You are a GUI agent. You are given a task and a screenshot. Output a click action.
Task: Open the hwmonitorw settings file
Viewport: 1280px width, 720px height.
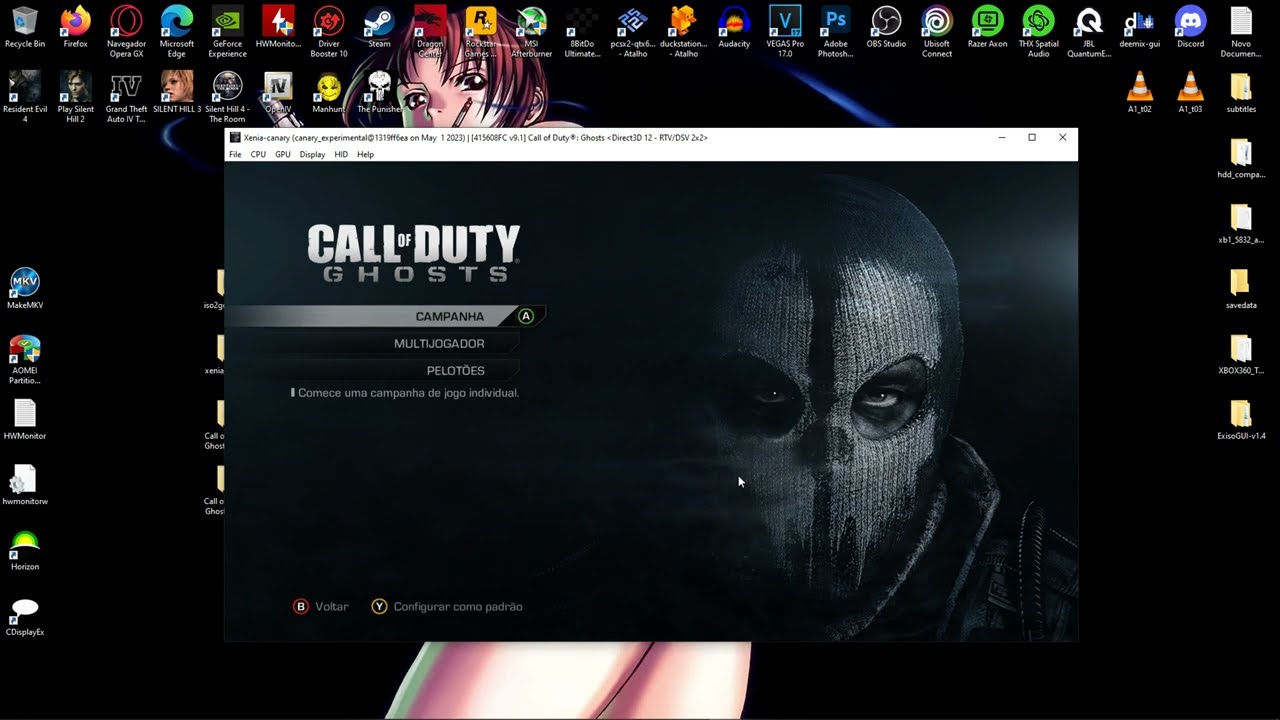(x=25, y=485)
